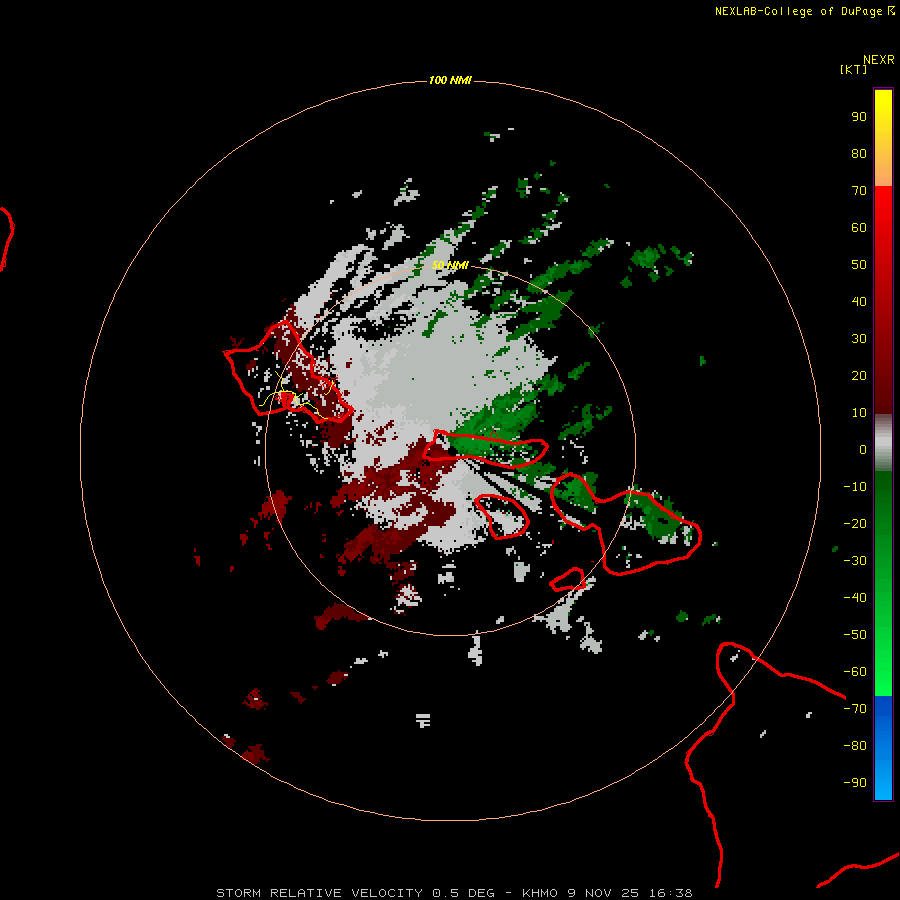Click the 90 value on the velocity scale
Image resolution: width=900 pixels, height=900 pixels.
859,117
